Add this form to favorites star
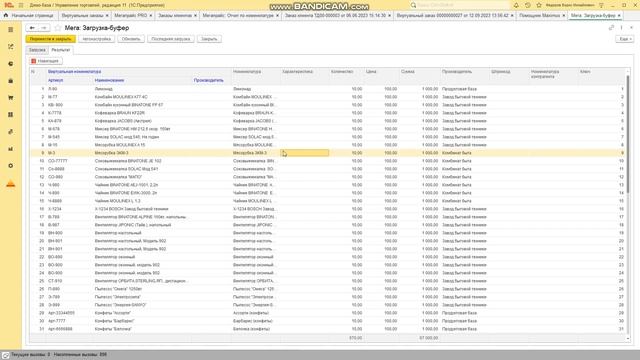640x360 pixels. coord(58,28)
